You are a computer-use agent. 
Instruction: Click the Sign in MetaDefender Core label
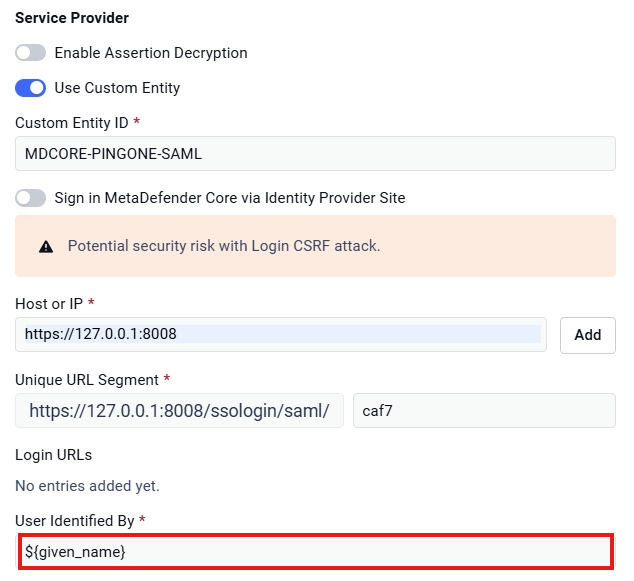(230, 198)
